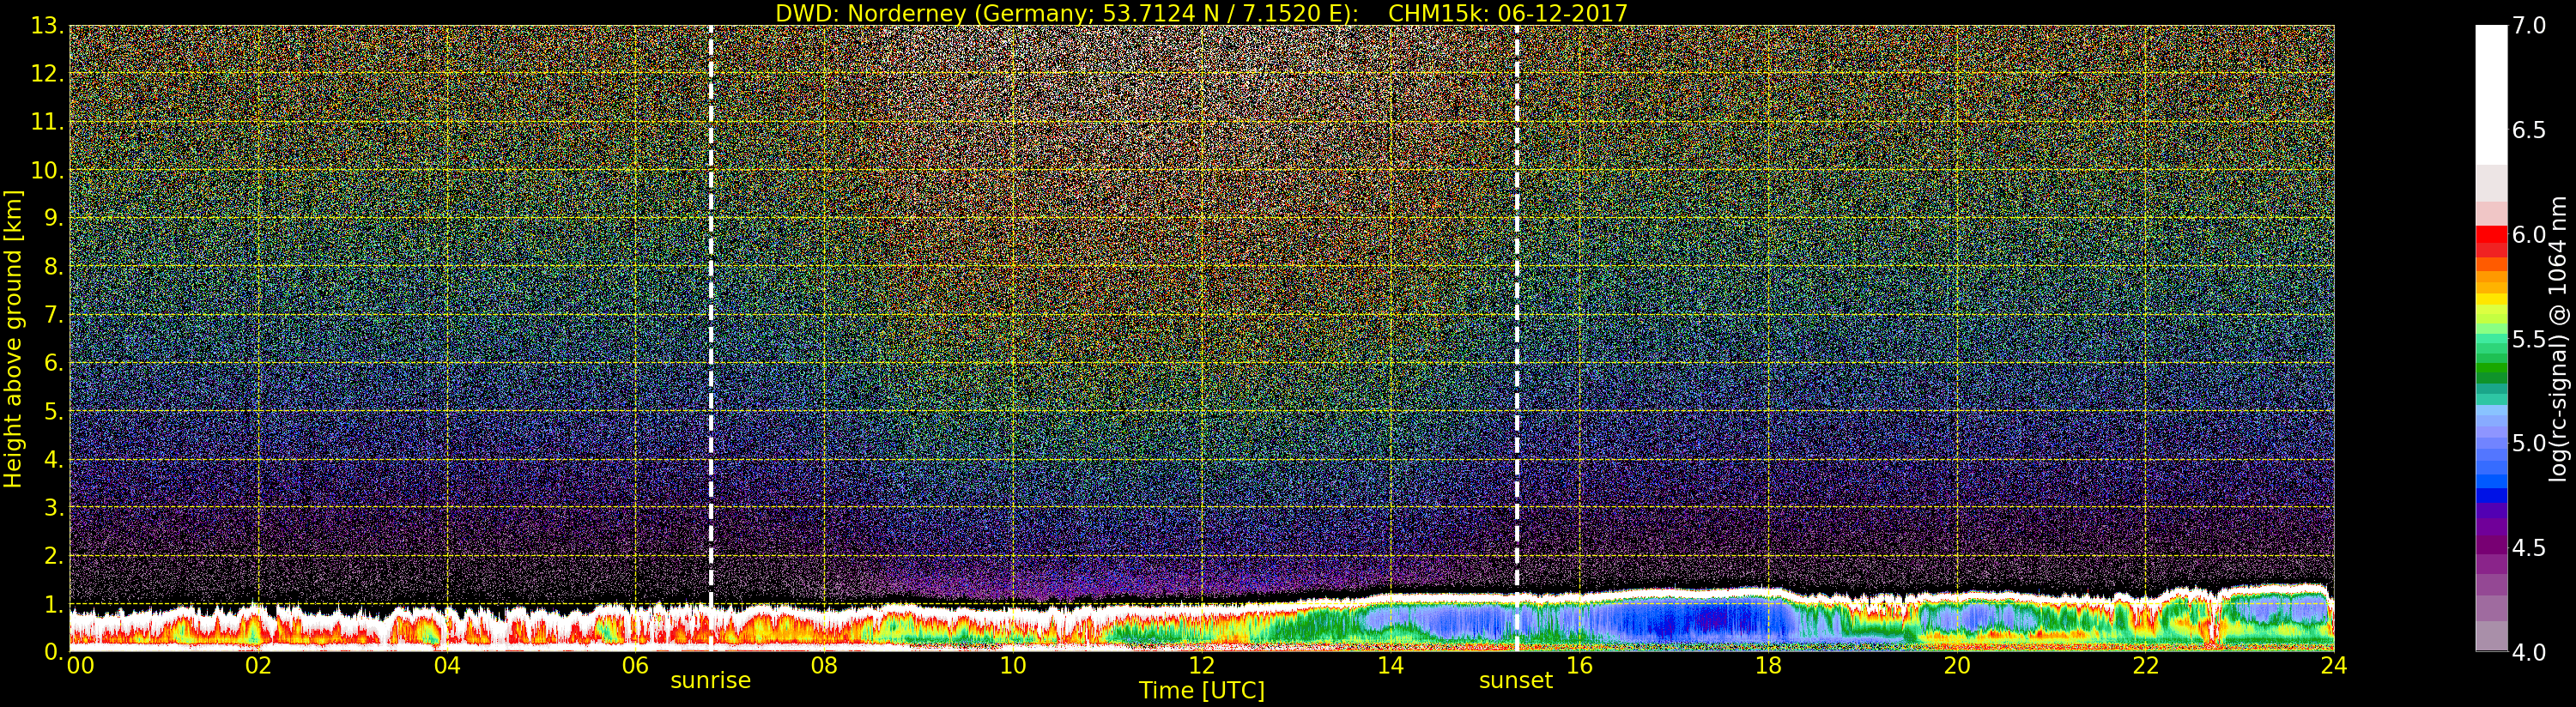This screenshot has width=2576, height=707.
Task: Click the '02' time tick label
Action: coord(258,665)
